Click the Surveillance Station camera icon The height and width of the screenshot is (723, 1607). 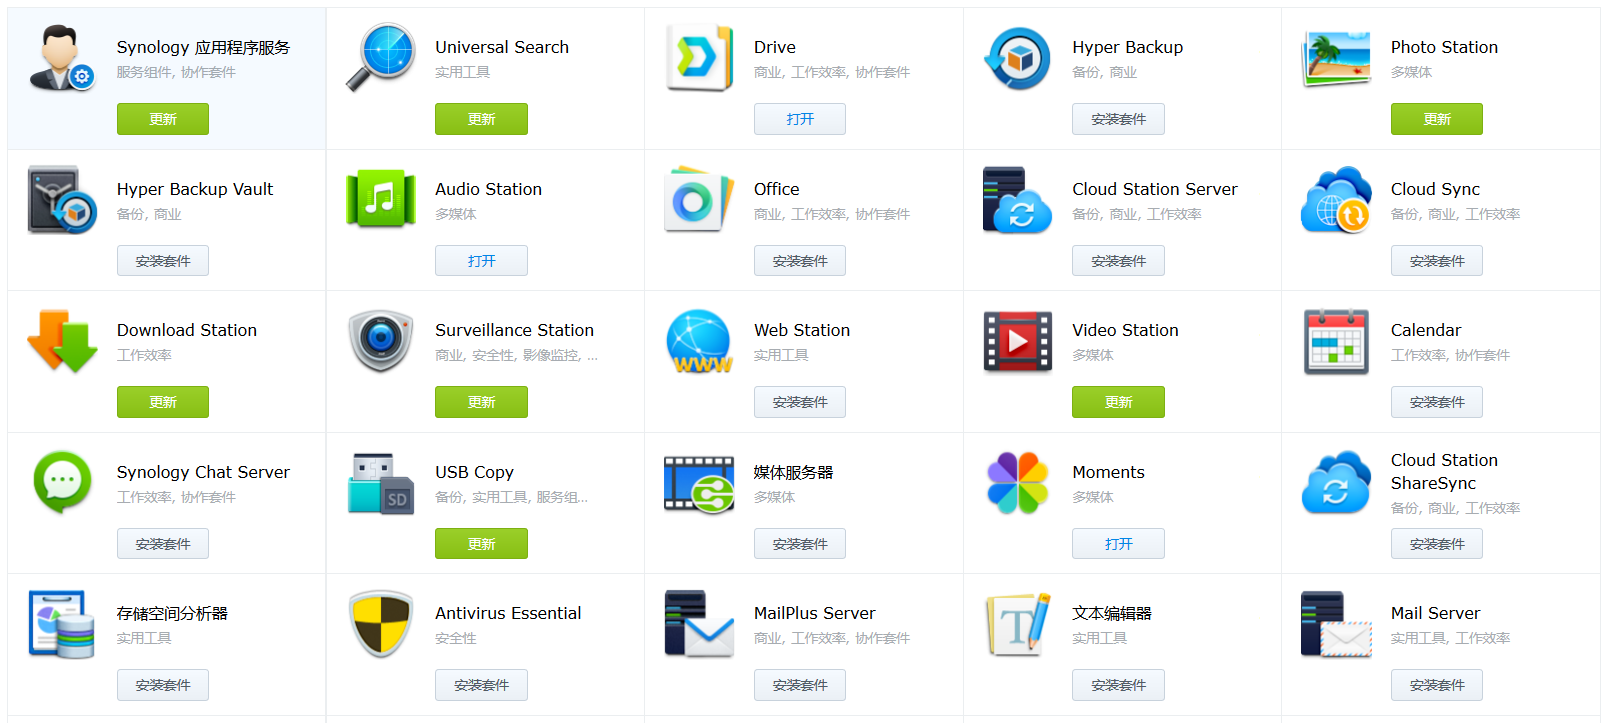click(380, 341)
